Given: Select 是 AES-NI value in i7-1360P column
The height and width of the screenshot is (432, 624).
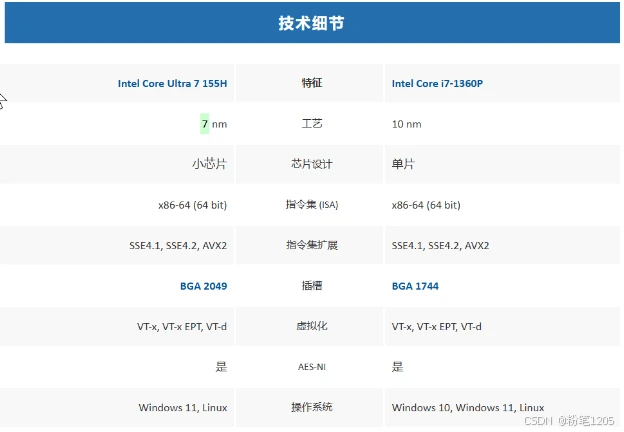Looking at the screenshot, I should (397, 367).
